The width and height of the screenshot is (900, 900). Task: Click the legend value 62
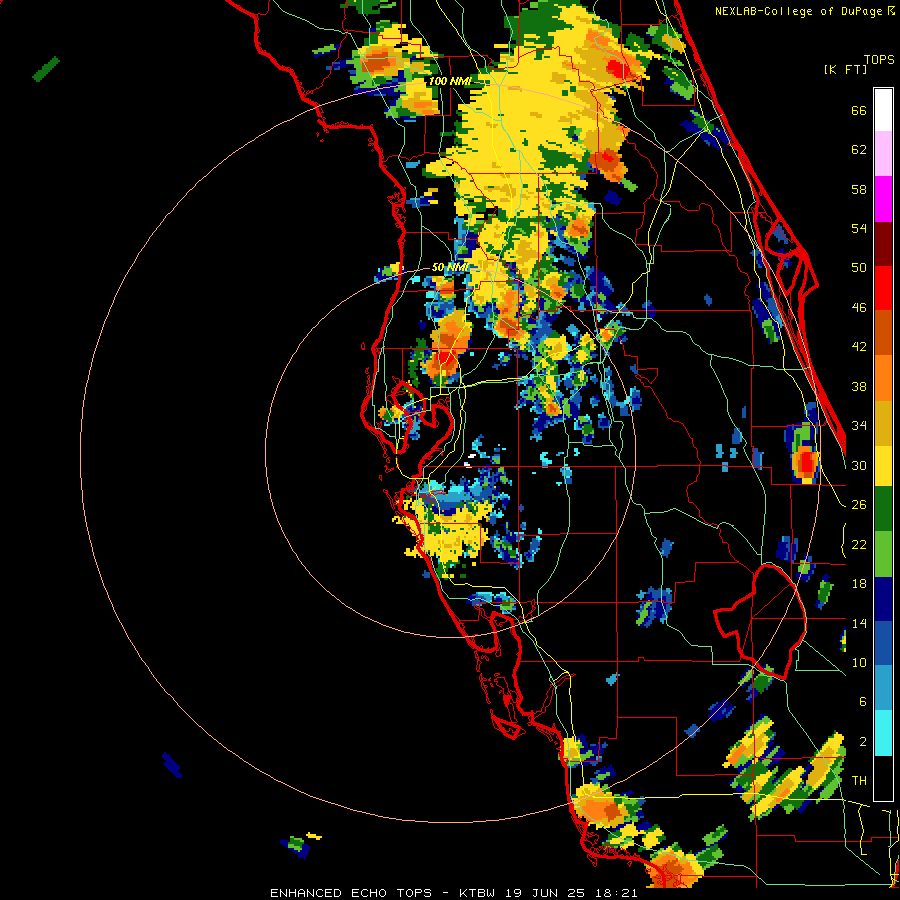click(x=859, y=150)
